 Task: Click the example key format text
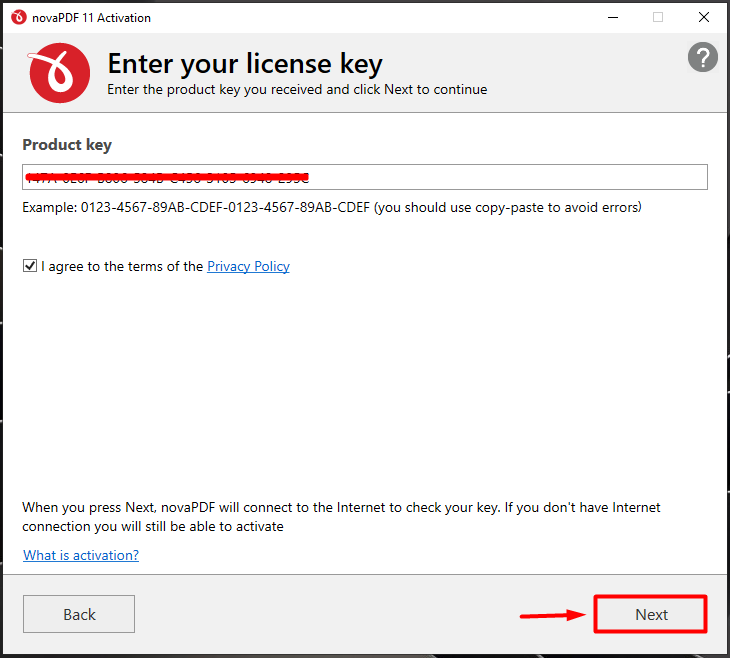coord(332,208)
